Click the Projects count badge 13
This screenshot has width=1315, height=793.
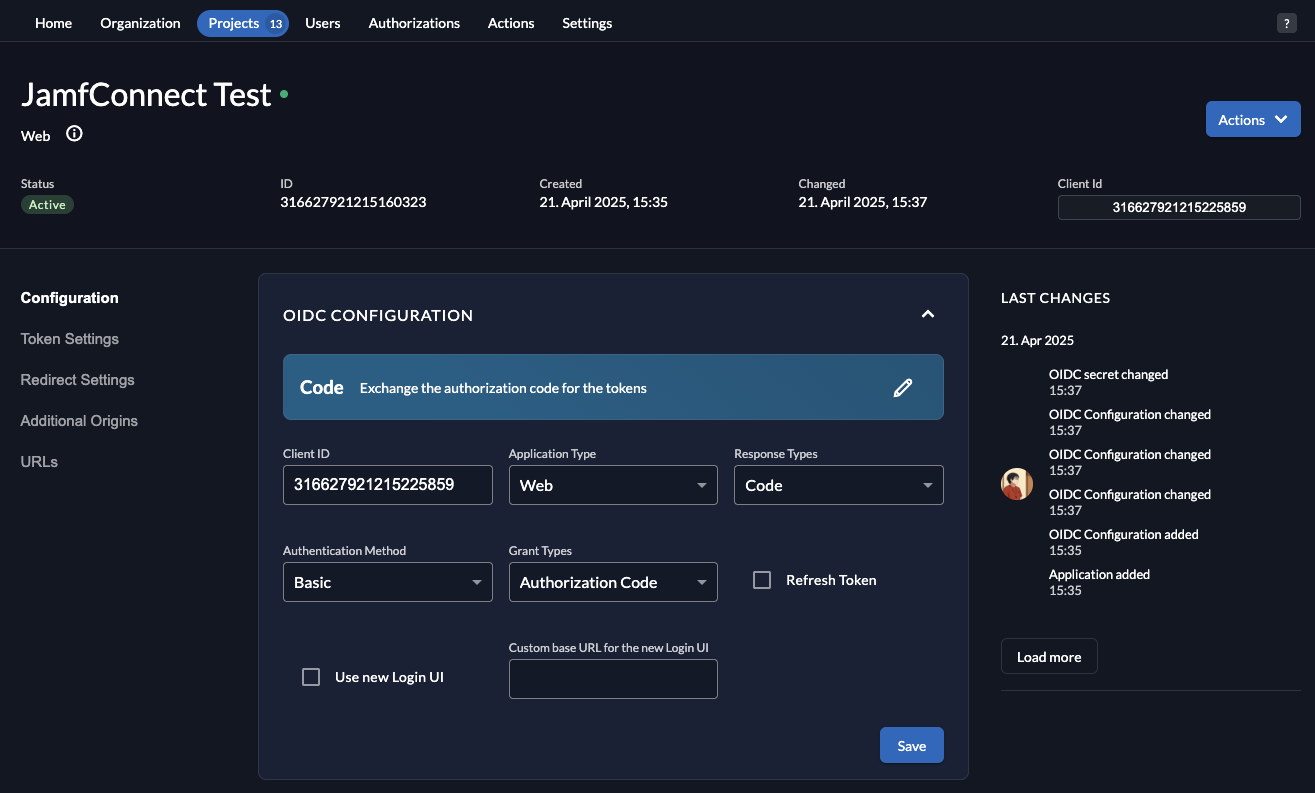[x=275, y=23]
